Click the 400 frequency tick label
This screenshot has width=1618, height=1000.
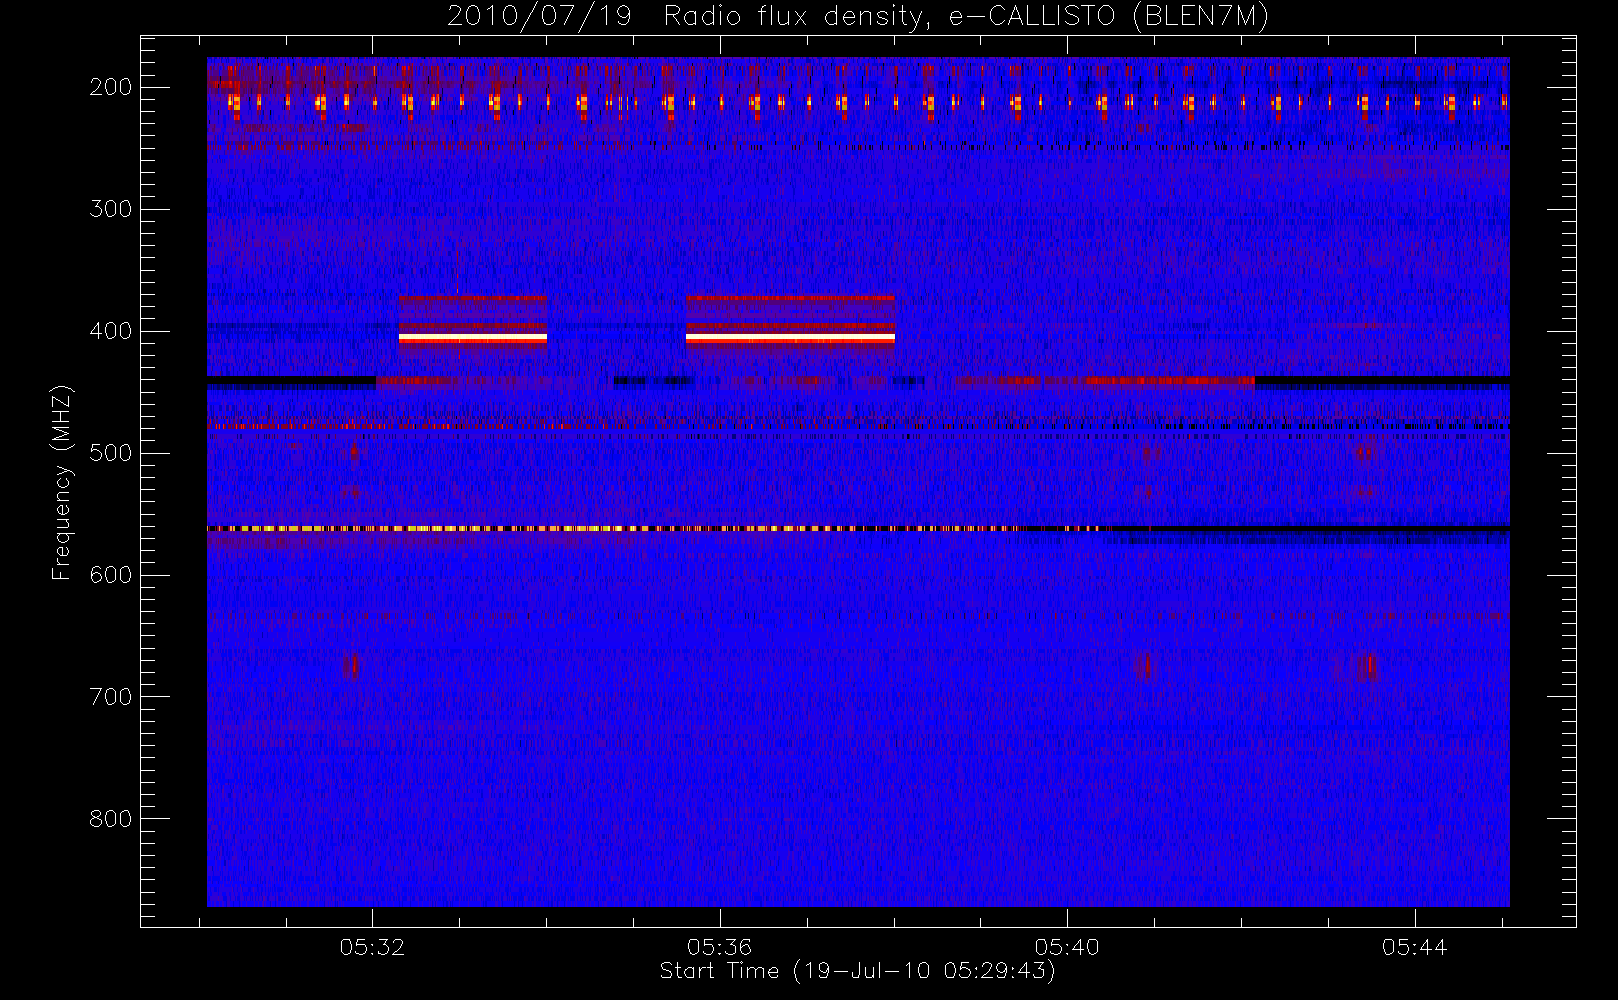111,331
